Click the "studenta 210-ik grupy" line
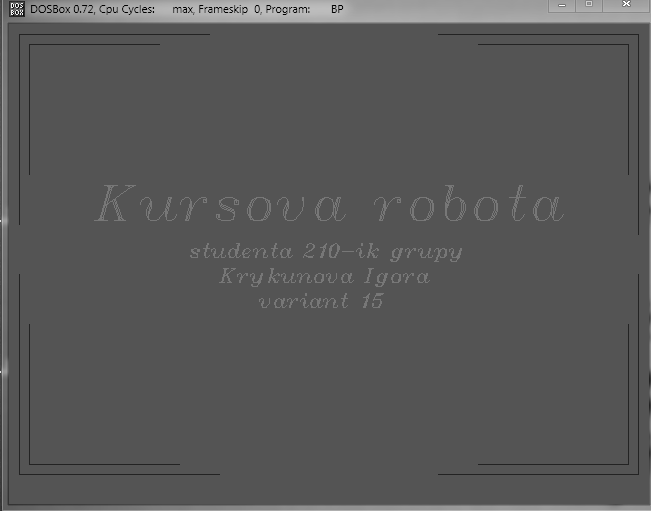This screenshot has width=651, height=511. point(326,252)
